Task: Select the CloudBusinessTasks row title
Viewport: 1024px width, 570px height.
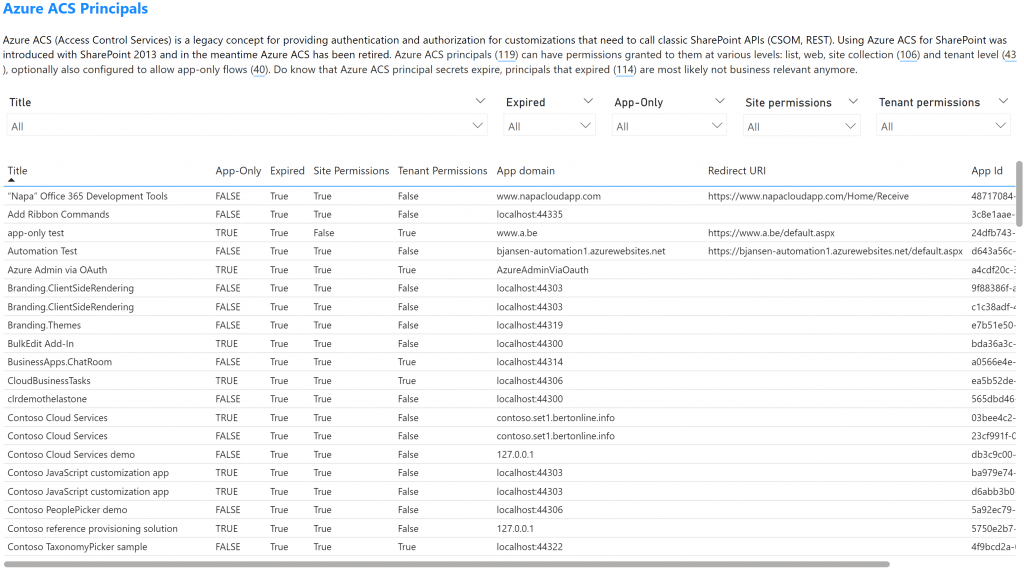Action: click(49, 381)
